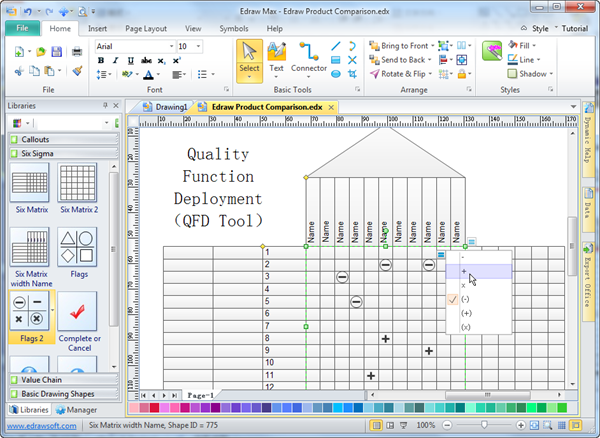Choose the (x) option in popup
The height and width of the screenshot is (438, 600).
tap(465, 327)
